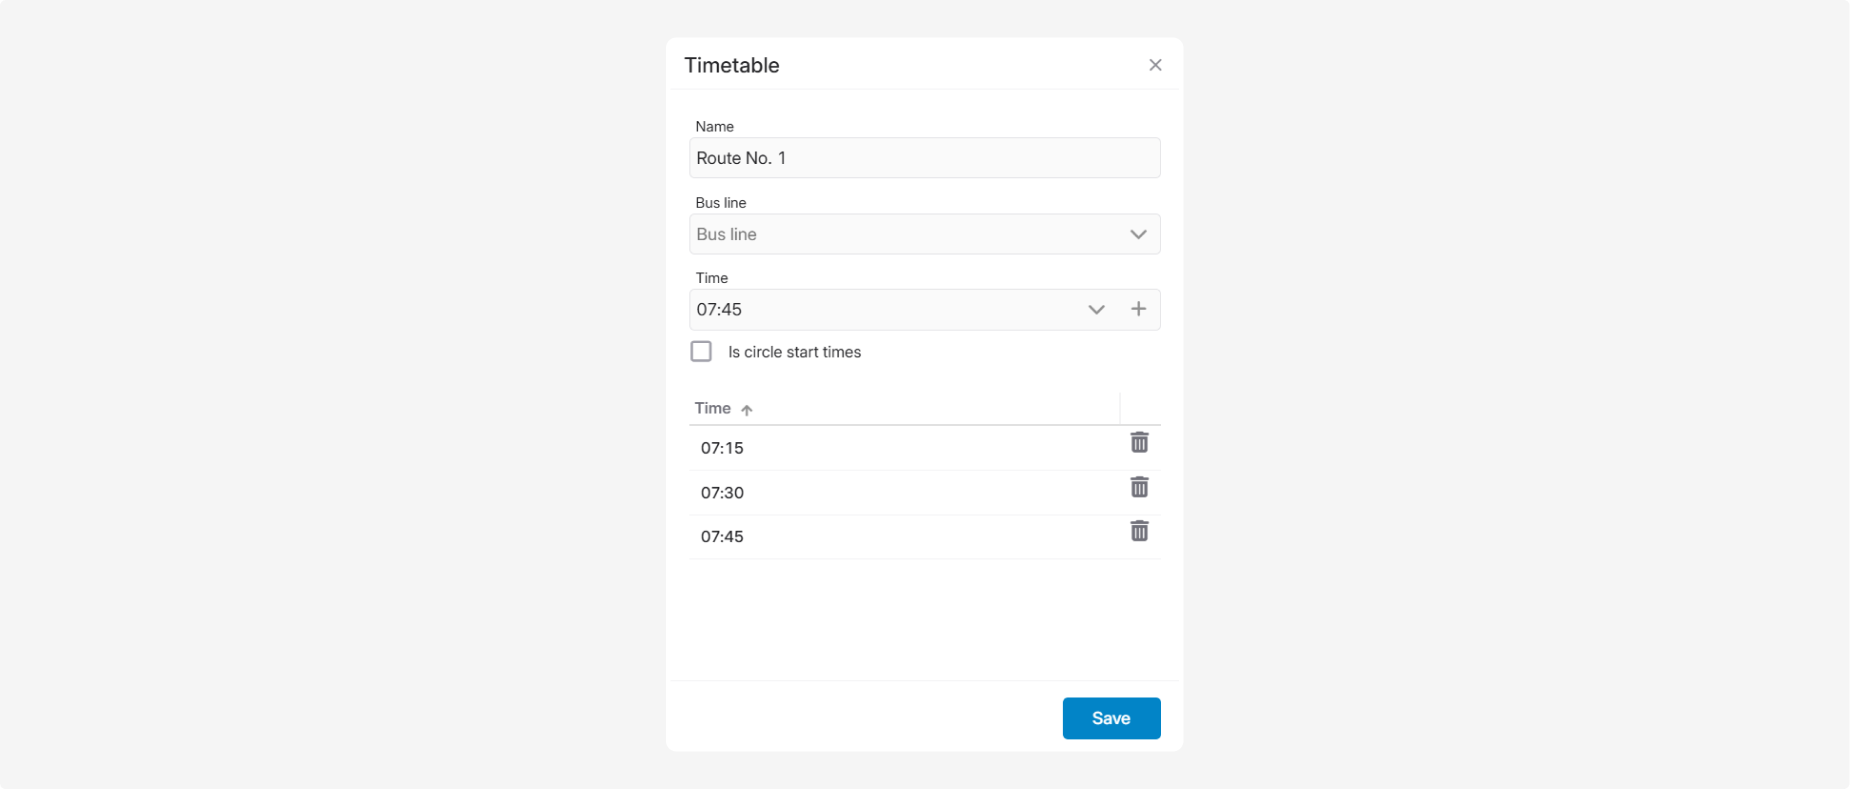The width and height of the screenshot is (1850, 789).
Task: Save the timetable
Action: tap(1111, 718)
